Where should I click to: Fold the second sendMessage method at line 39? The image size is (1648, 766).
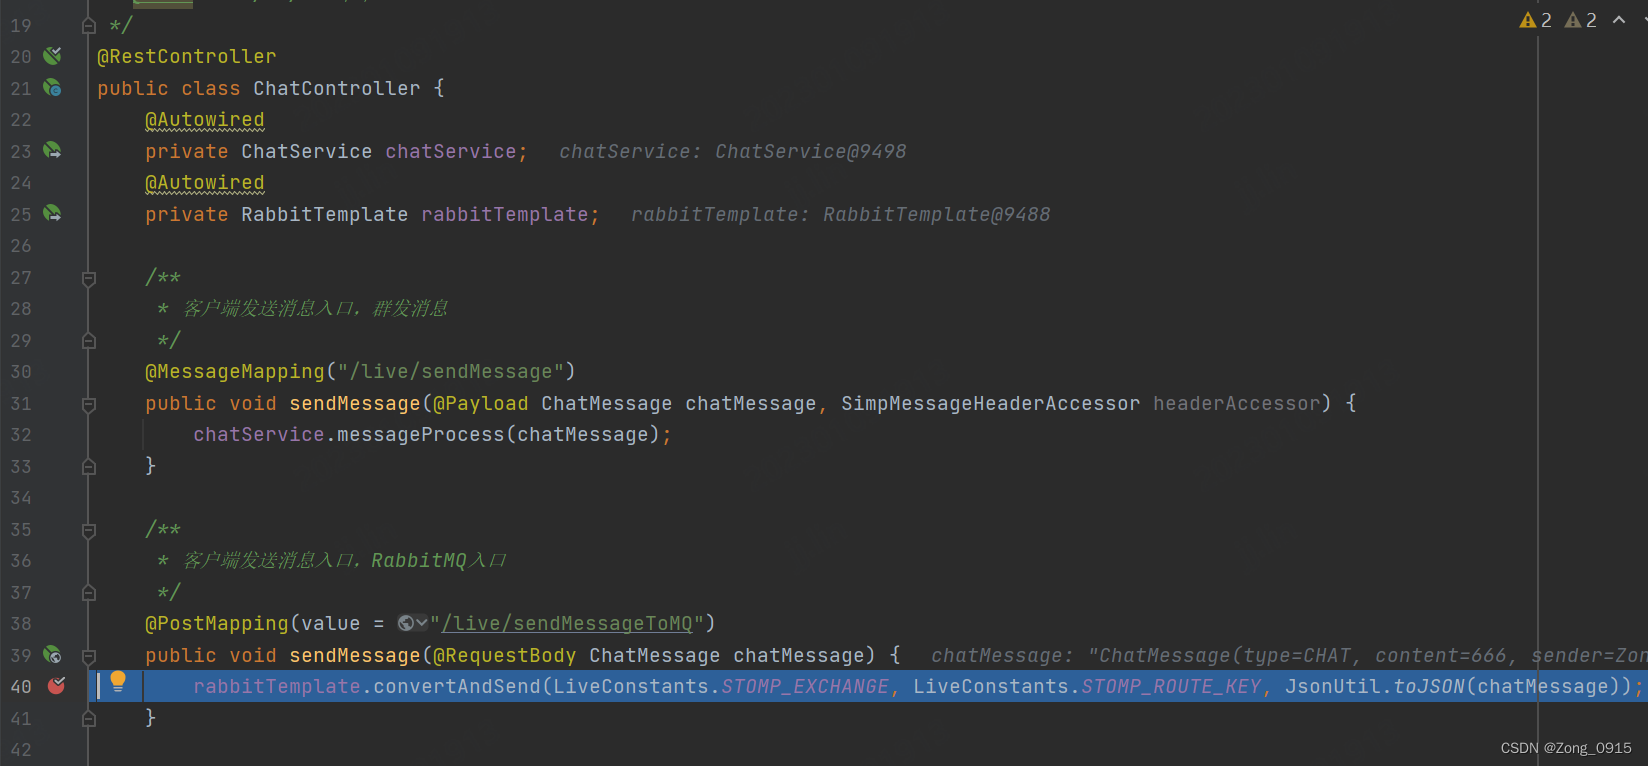(88, 656)
